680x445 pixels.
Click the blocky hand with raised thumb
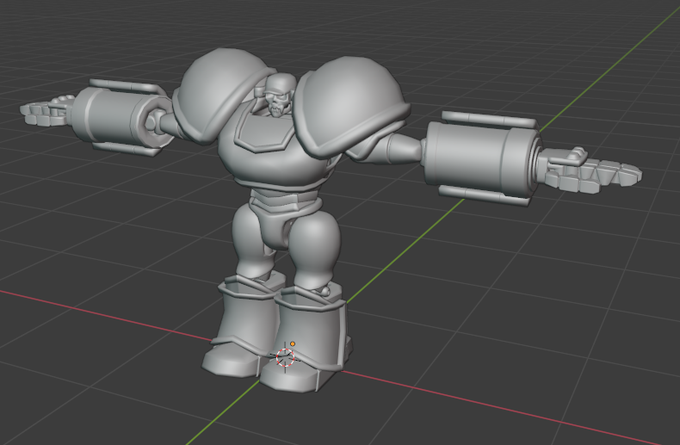[x=590, y=170]
